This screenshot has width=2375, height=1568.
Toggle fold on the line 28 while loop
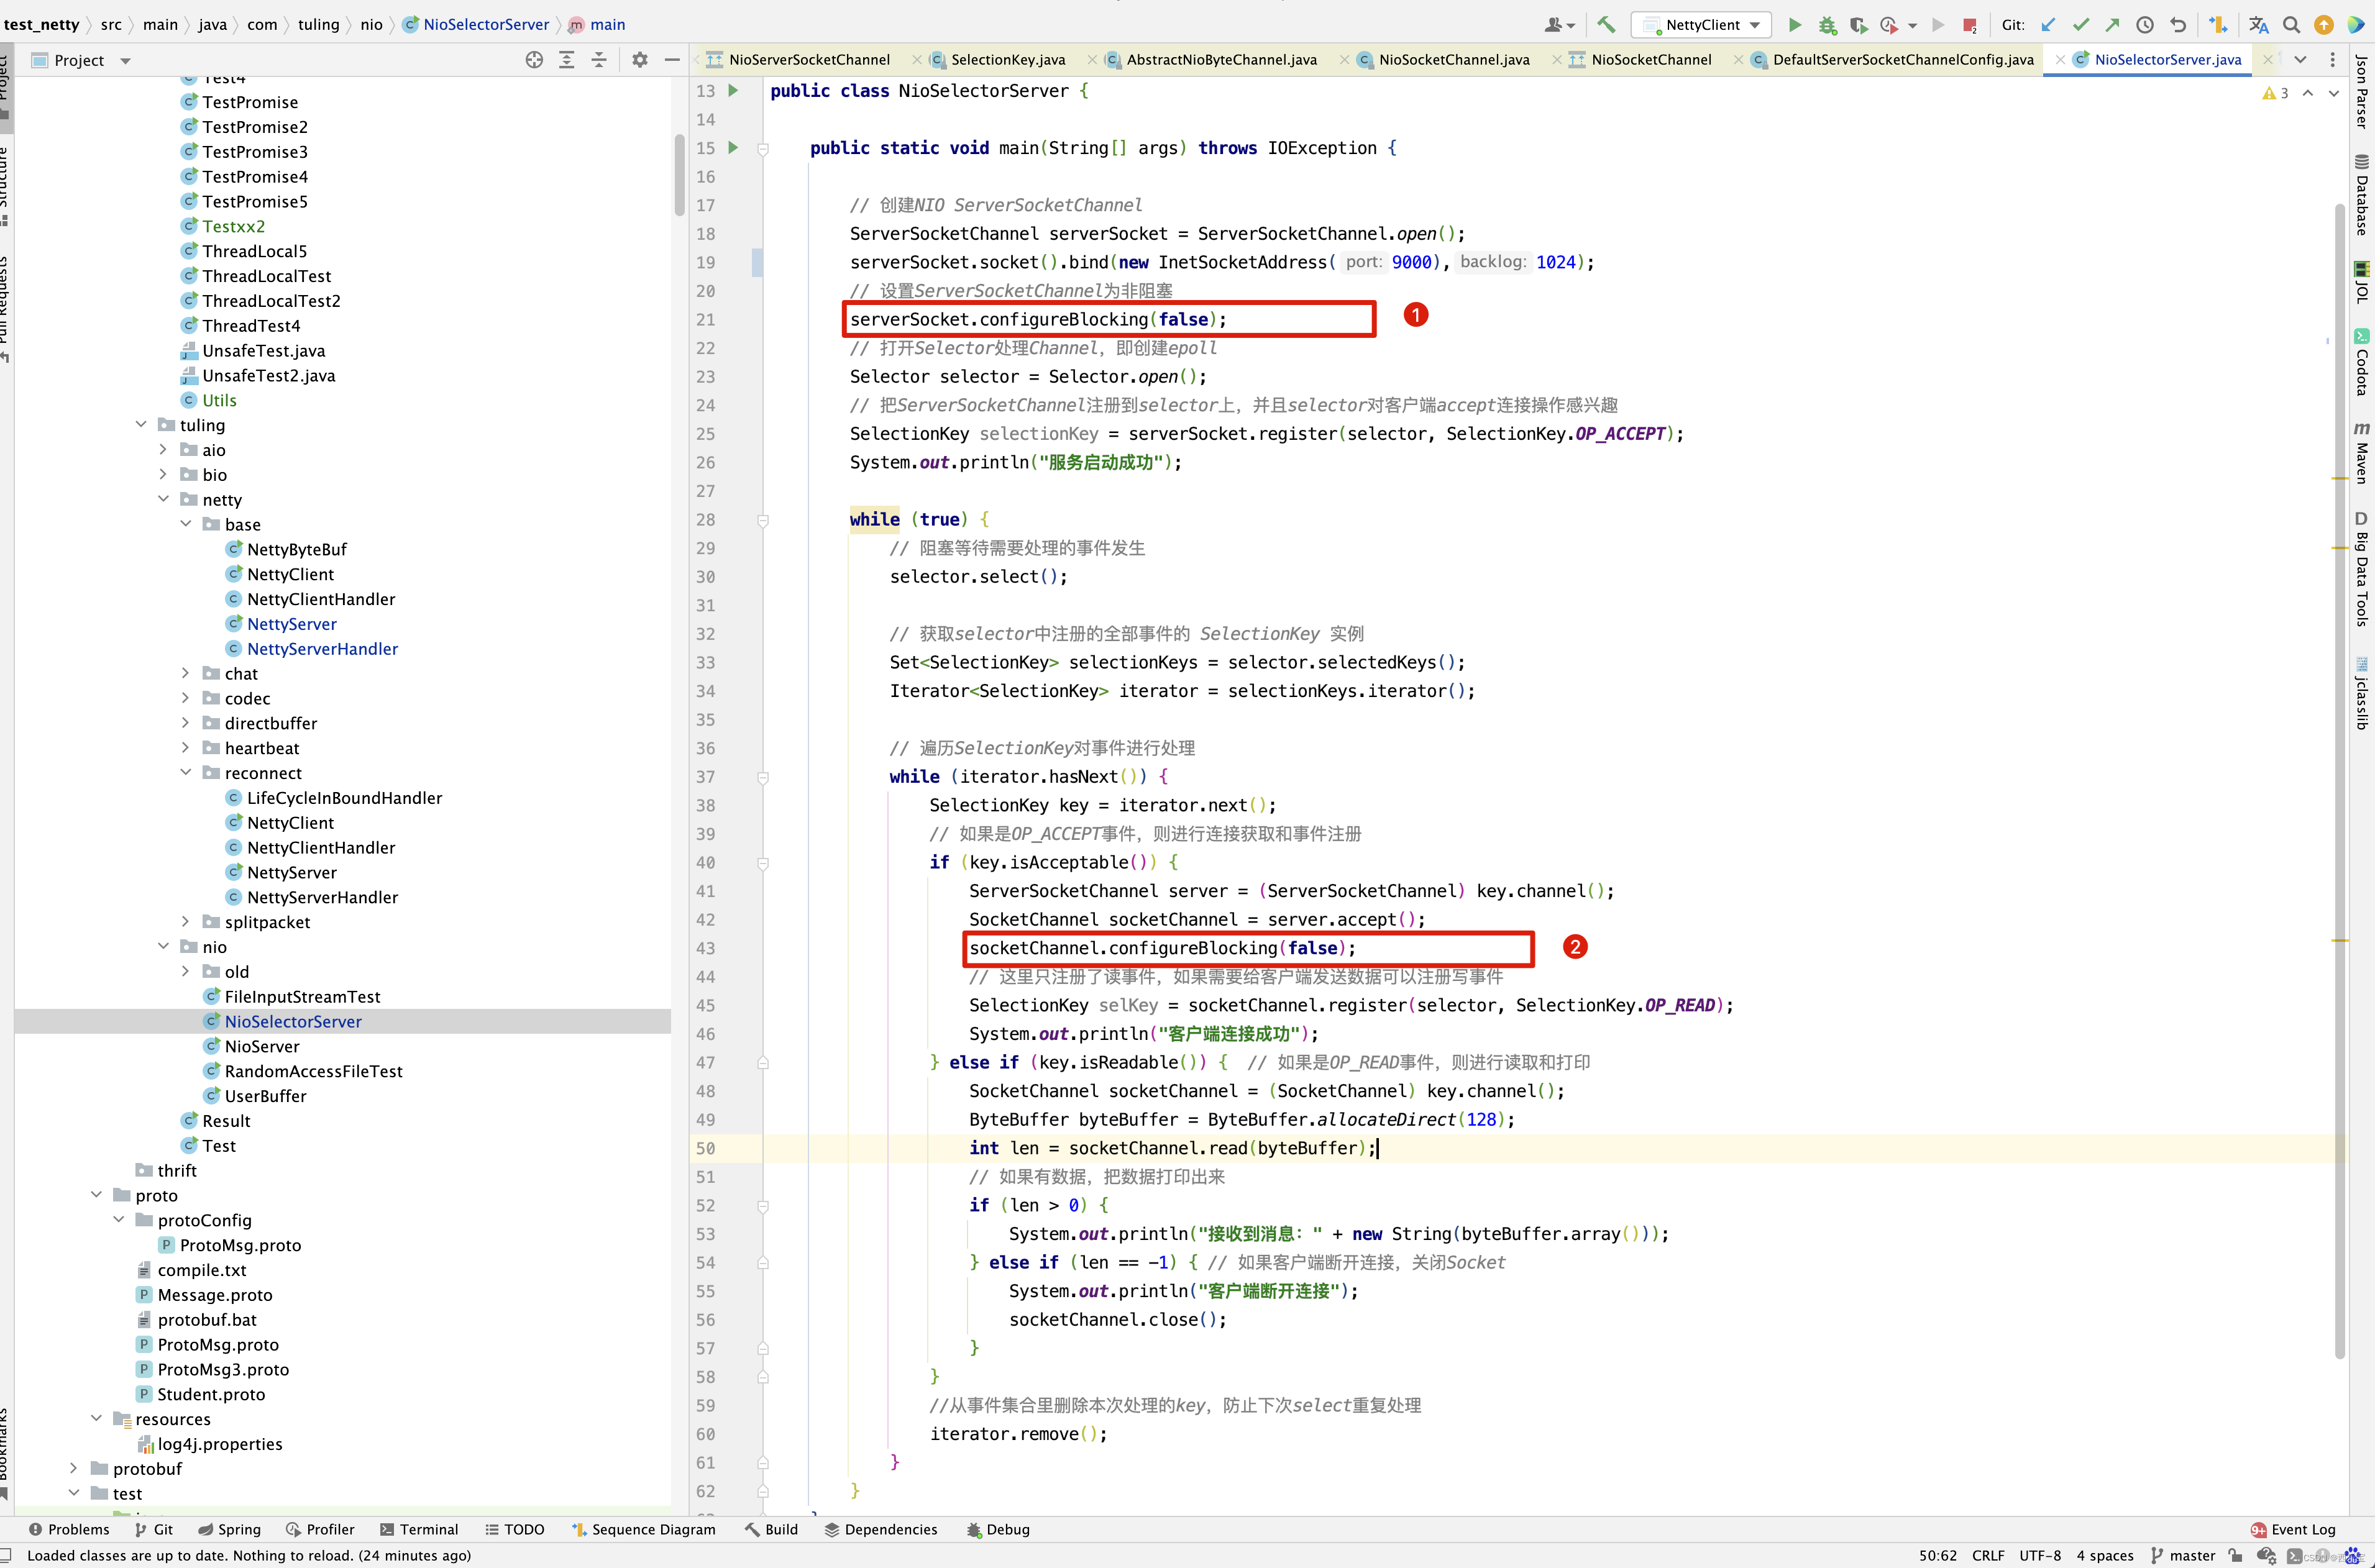pyautogui.click(x=763, y=520)
